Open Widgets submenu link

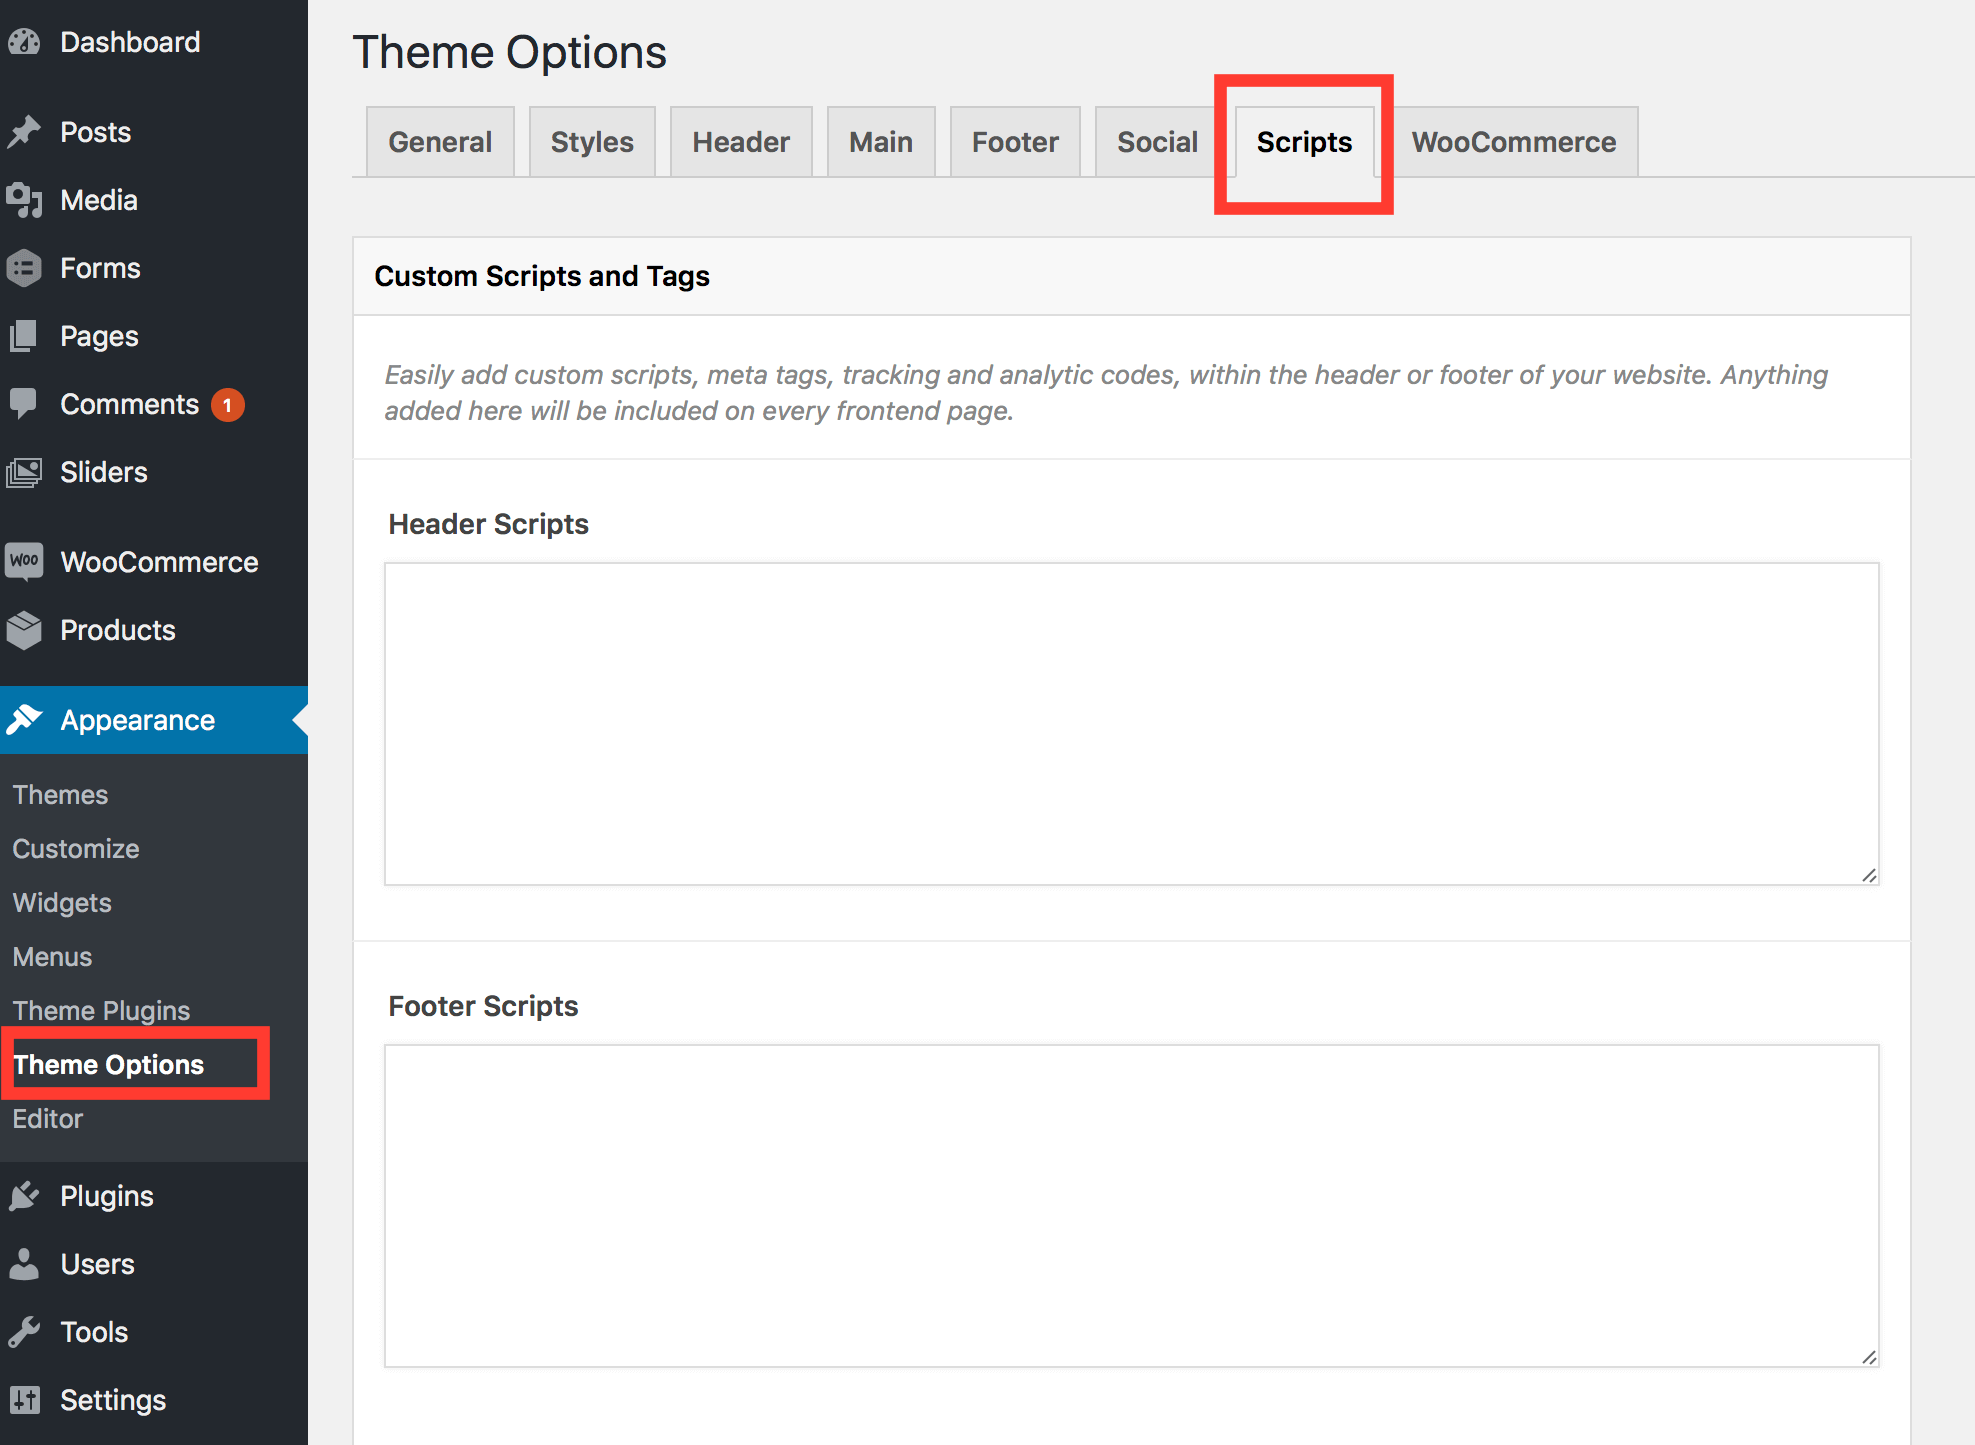62,903
